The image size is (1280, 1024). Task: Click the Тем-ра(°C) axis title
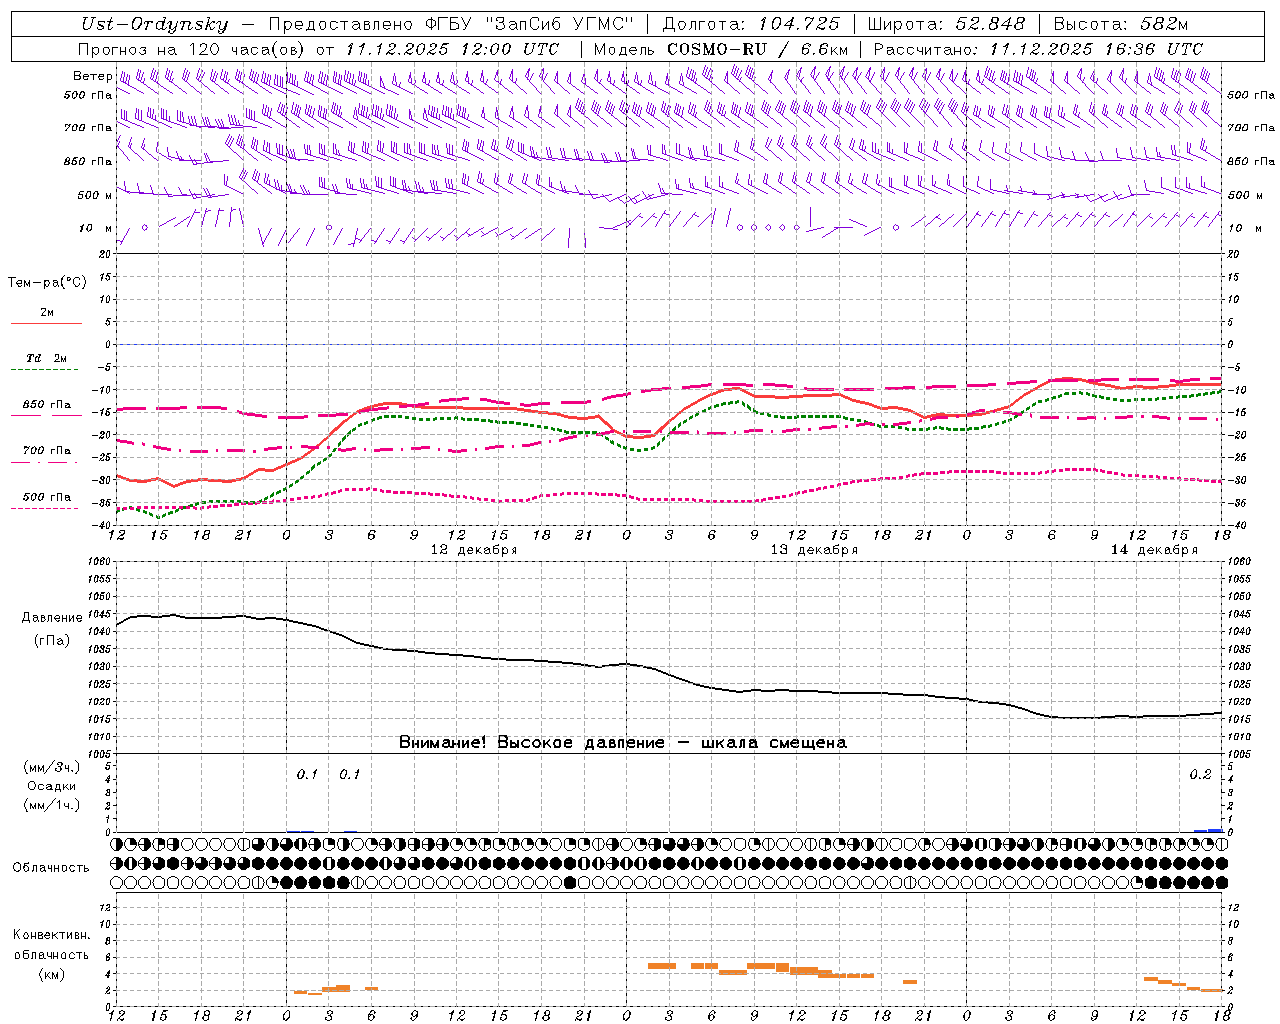(47, 283)
